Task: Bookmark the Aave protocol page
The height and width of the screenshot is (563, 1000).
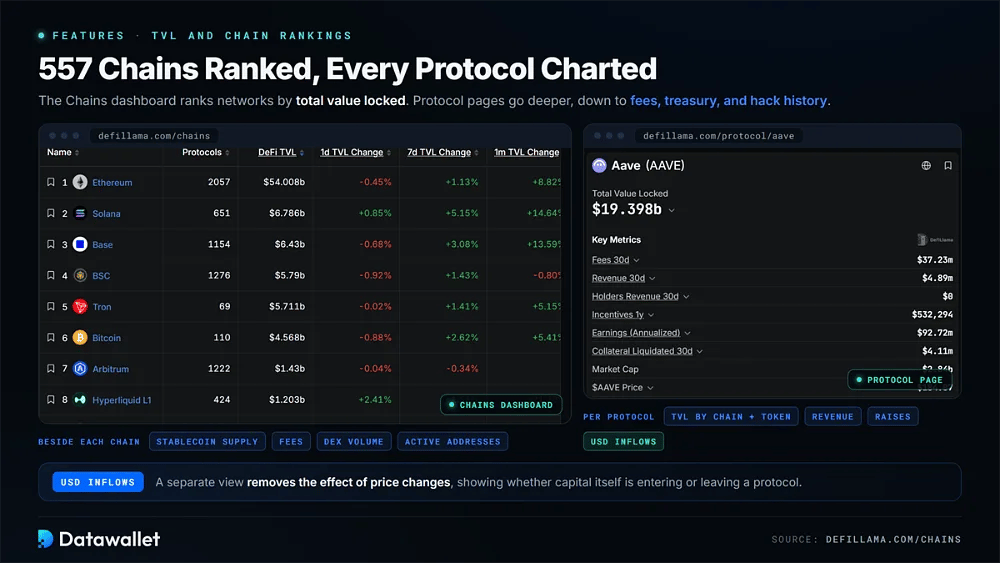Action: 948,166
